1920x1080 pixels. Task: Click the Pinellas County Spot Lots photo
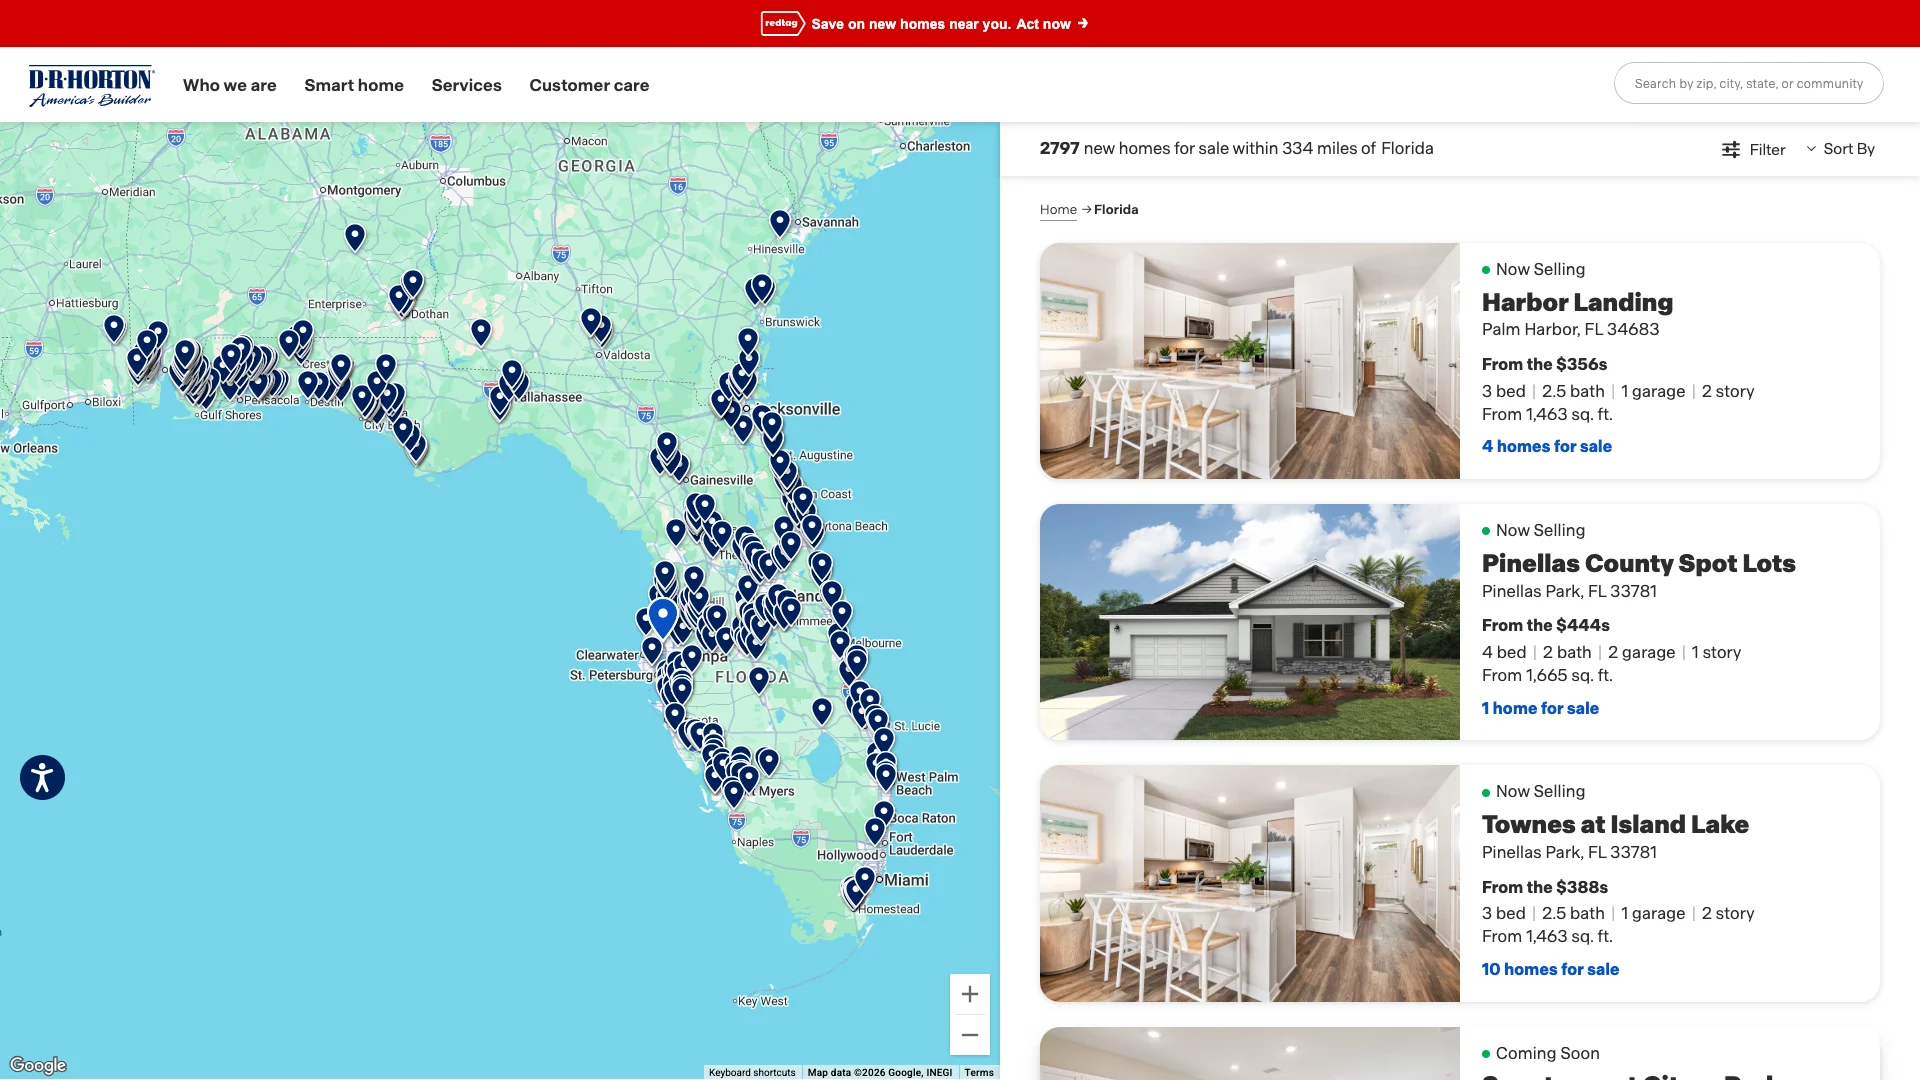pos(1248,621)
